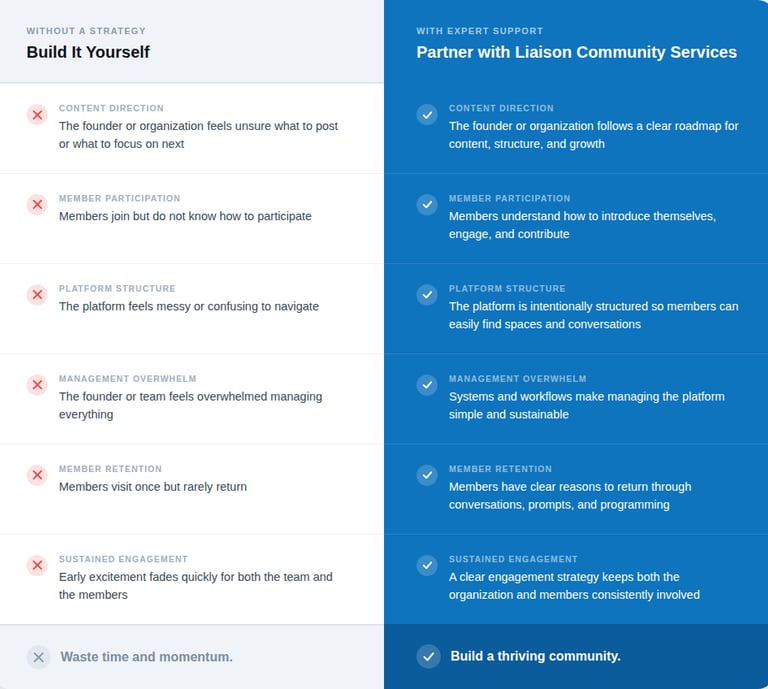Click the checkmark icon beside blue Platform Structure

(427, 295)
